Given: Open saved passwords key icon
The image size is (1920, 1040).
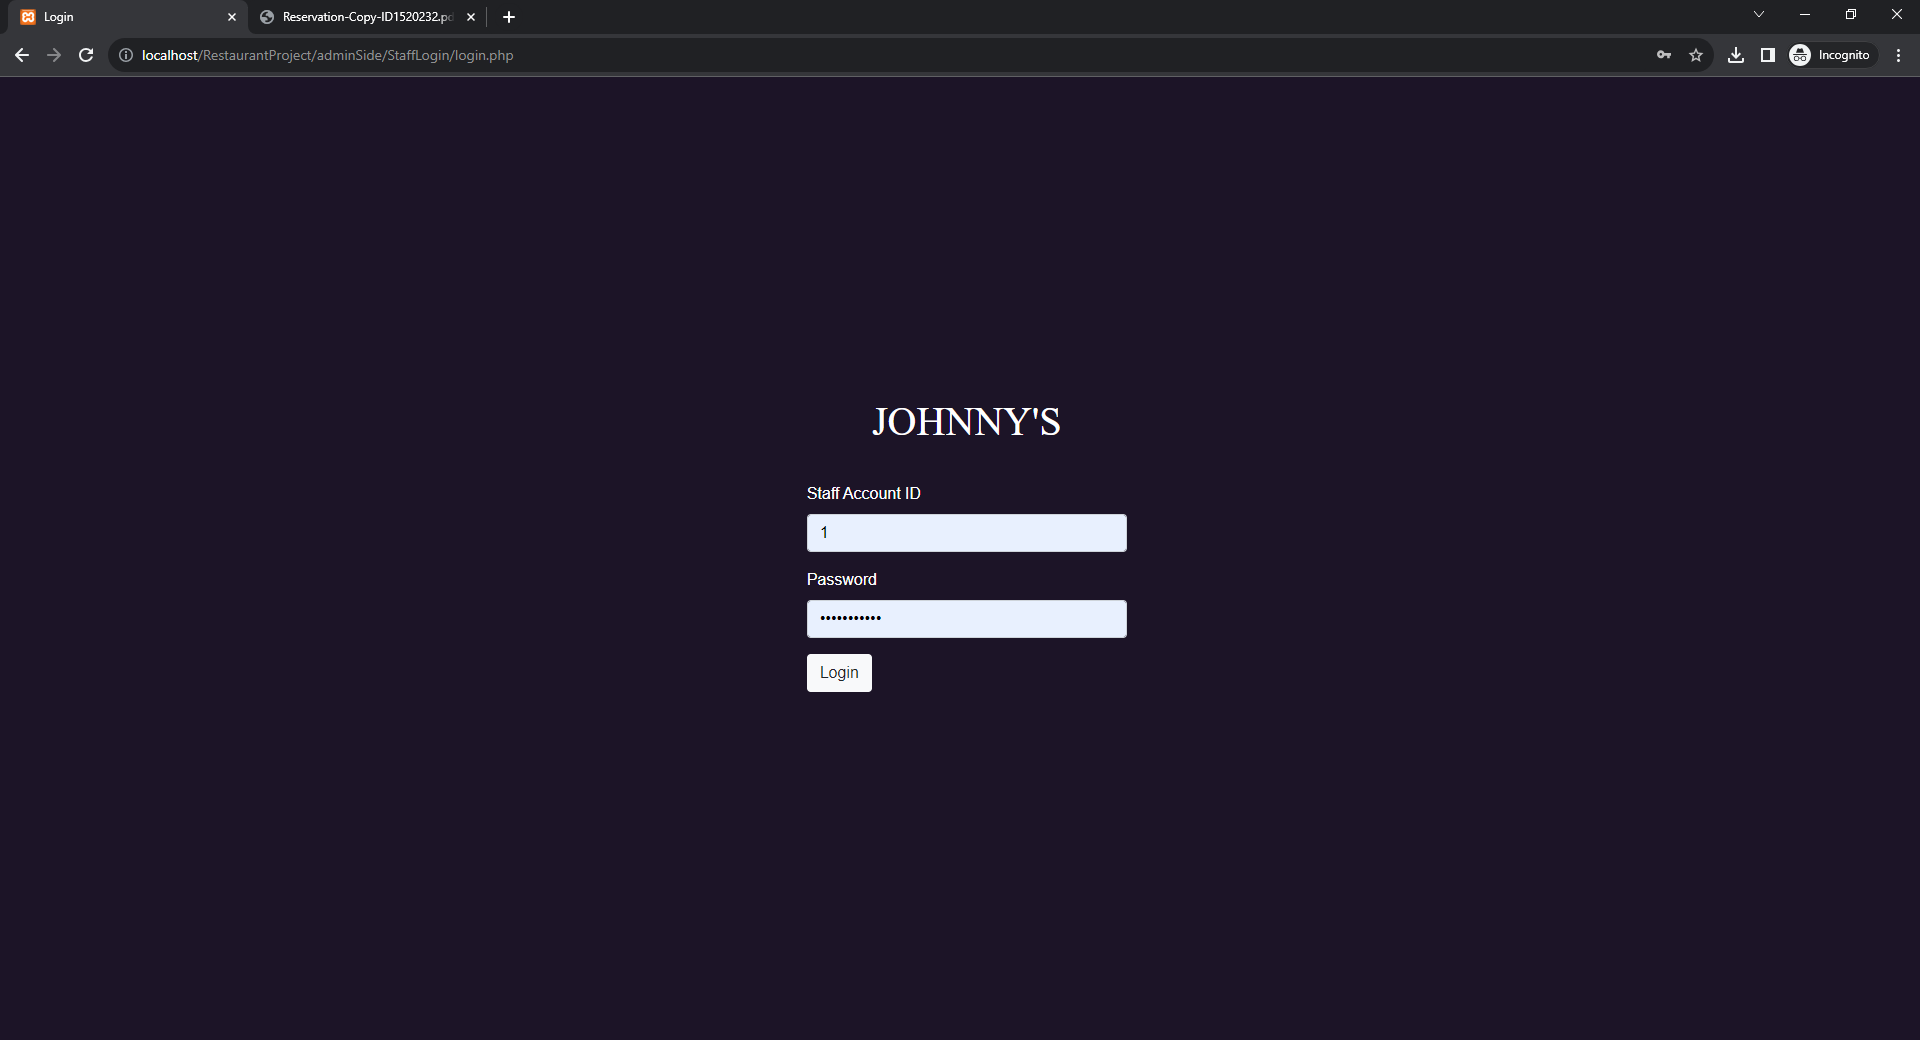Looking at the screenshot, I should point(1664,55).
